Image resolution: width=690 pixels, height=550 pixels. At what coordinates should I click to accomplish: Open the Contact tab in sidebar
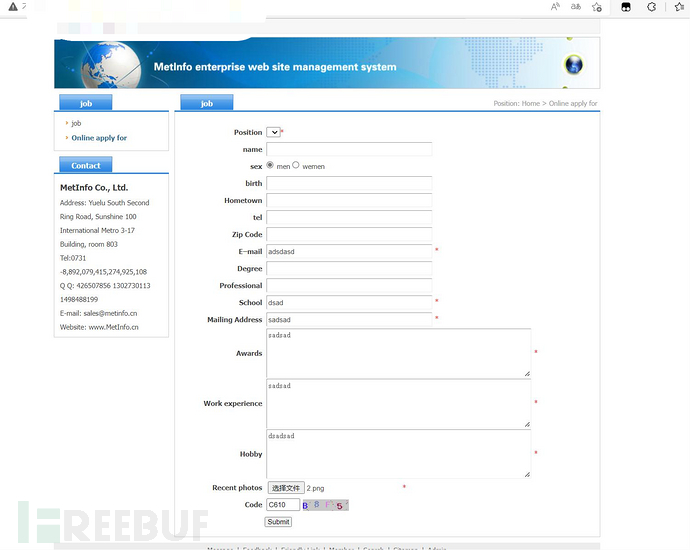(86, 165)
